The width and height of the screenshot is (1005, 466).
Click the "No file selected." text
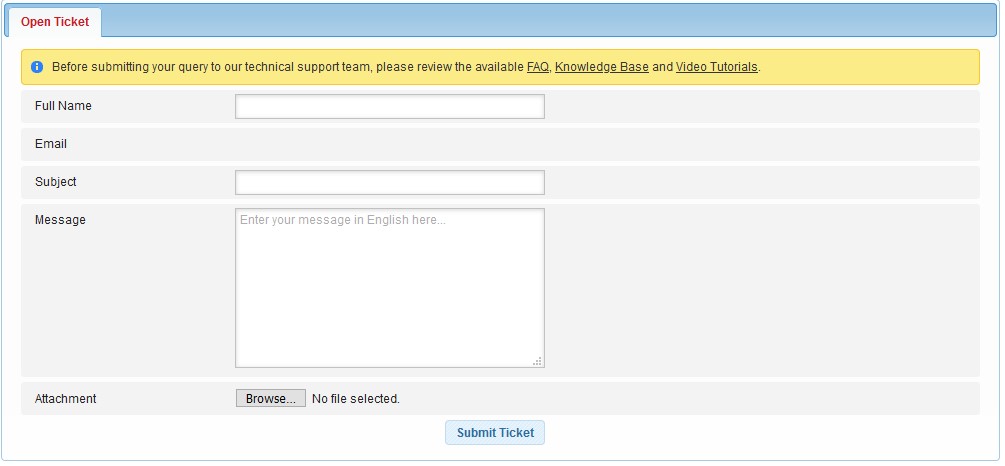click(356, 399)
